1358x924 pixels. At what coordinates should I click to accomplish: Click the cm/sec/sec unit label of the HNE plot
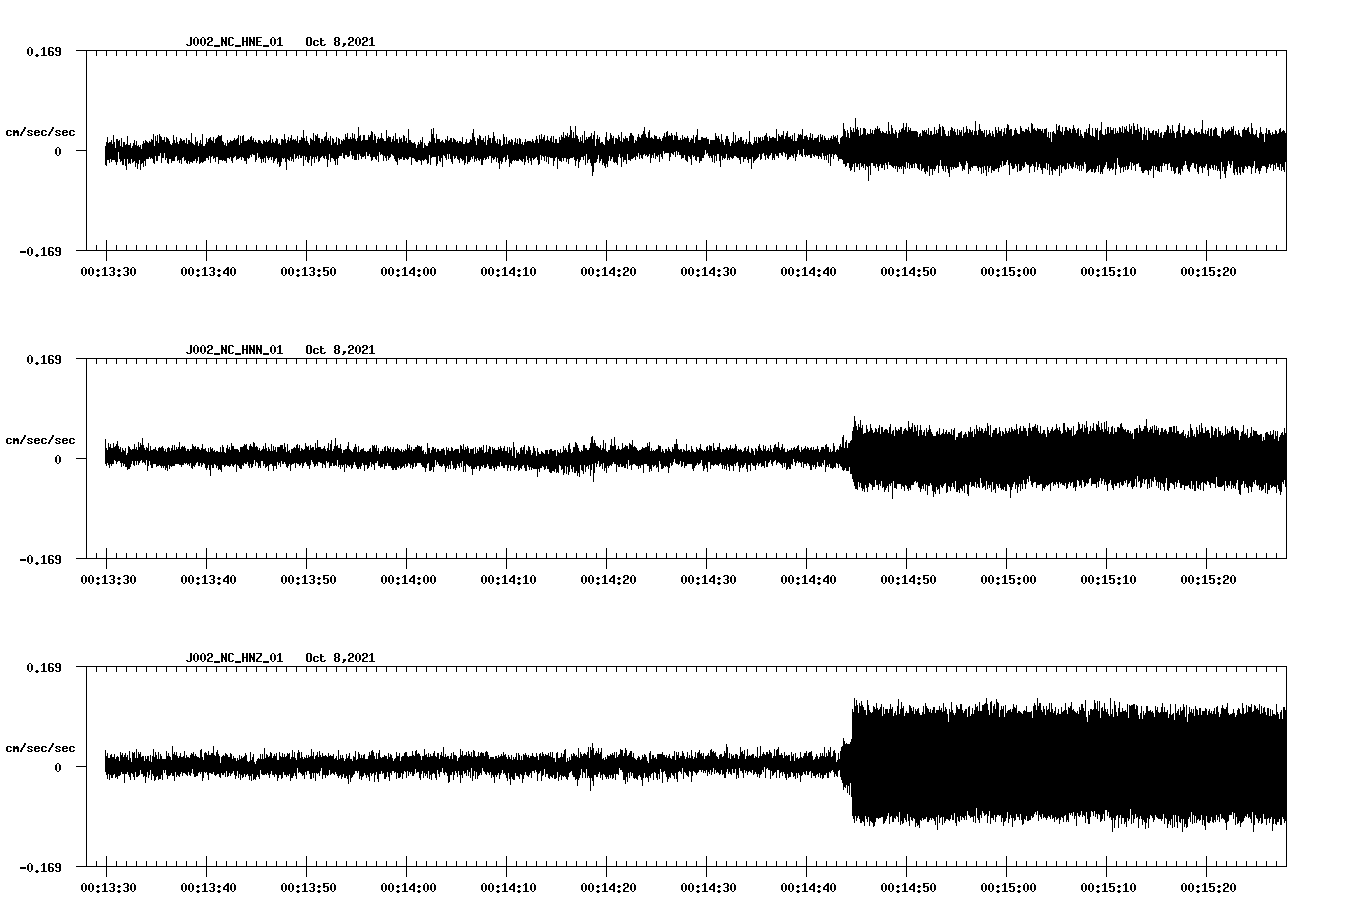(40, 132)
